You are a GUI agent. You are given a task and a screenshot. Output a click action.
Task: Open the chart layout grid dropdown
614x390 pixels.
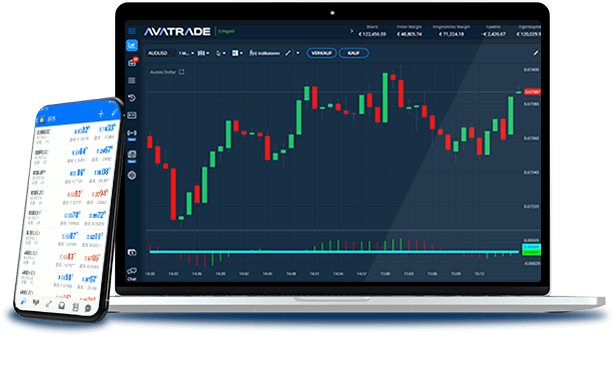pos(237,53)
